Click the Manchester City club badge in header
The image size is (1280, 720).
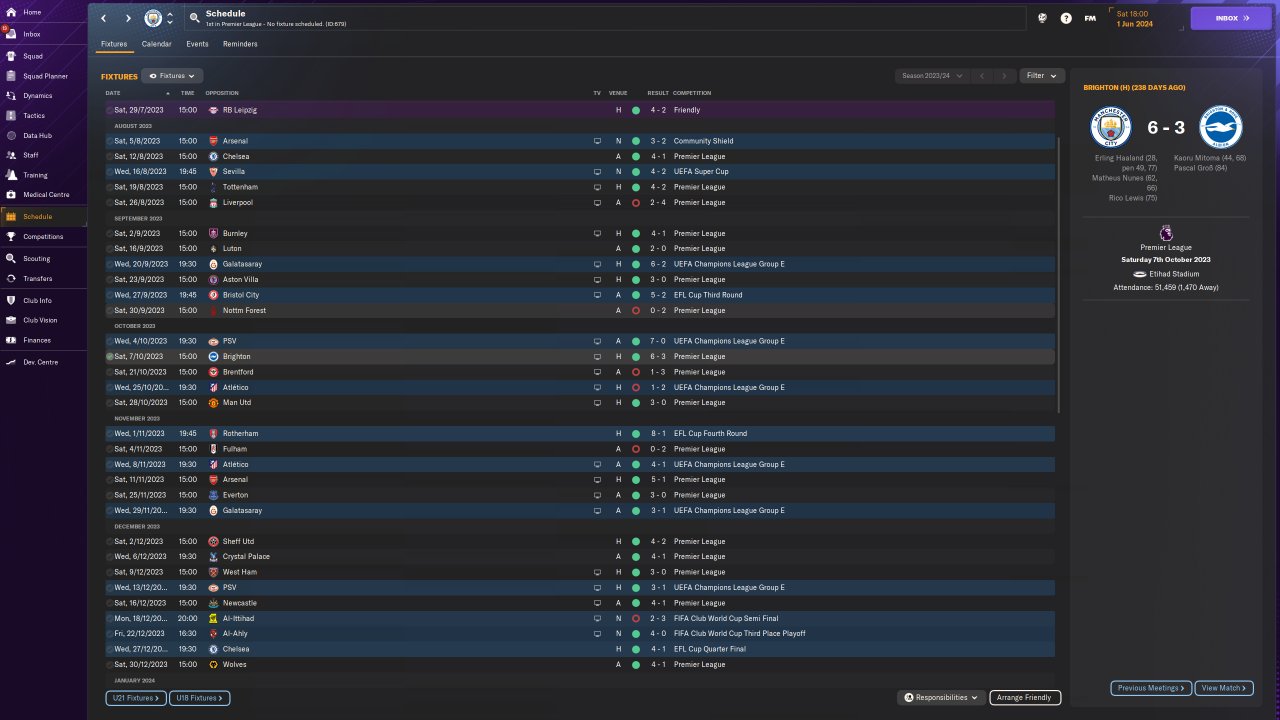[153, 18]
